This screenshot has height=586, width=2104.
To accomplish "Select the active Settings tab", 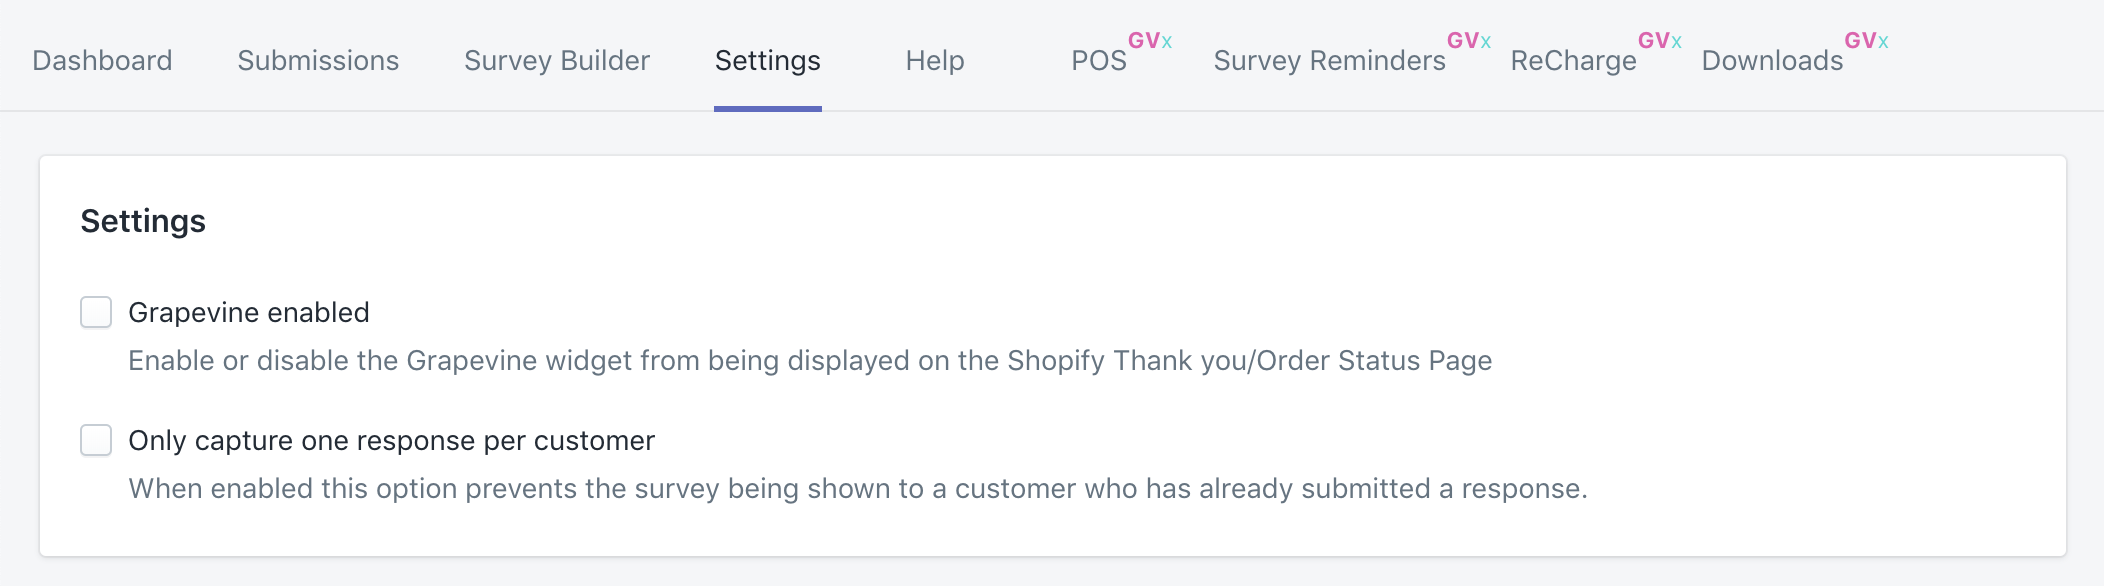I will point(767,60).
